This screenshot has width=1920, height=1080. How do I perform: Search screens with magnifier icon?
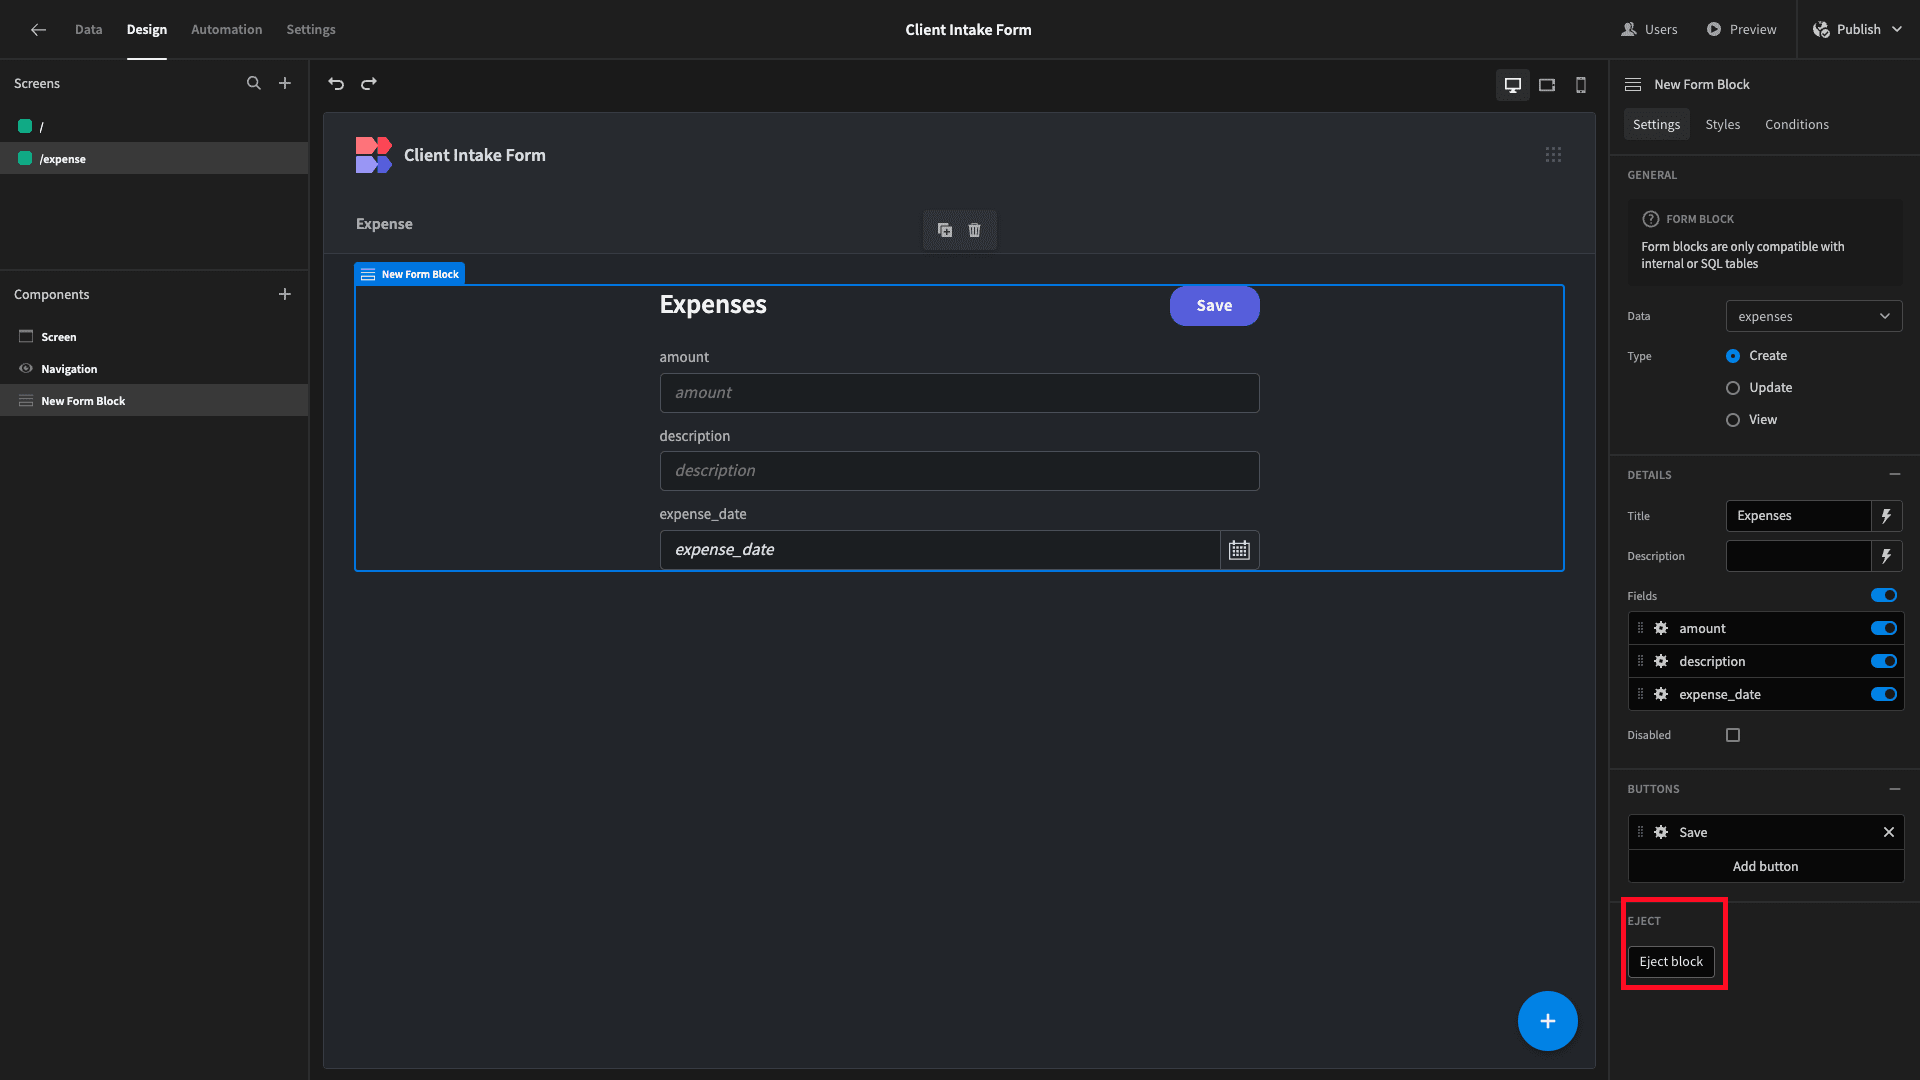254,84
